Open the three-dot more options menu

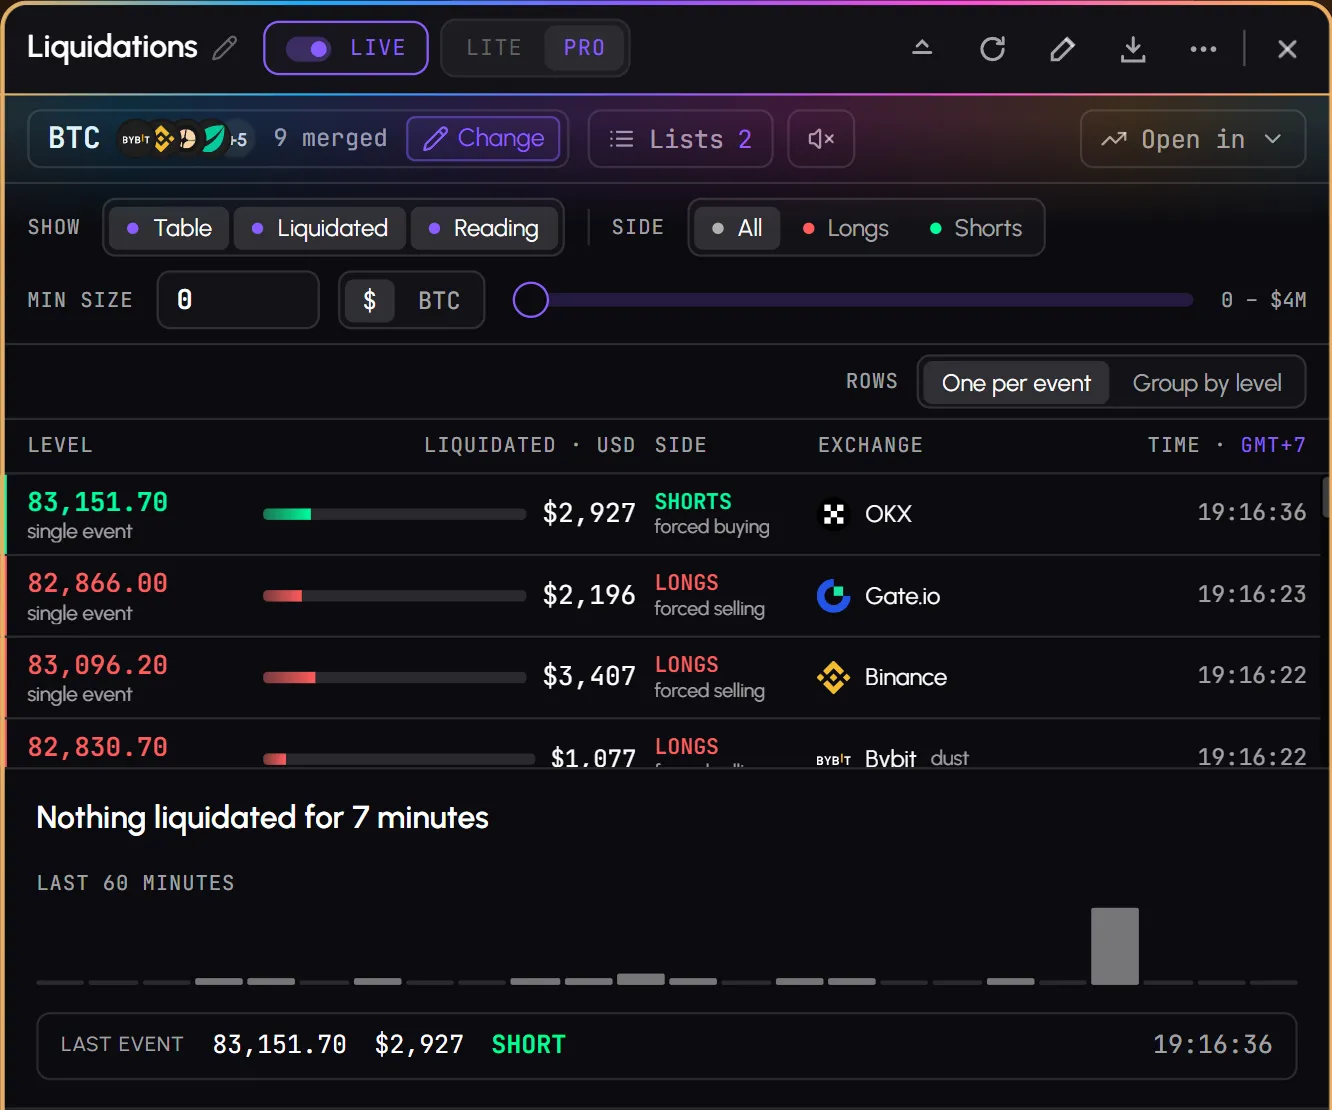1203,48
